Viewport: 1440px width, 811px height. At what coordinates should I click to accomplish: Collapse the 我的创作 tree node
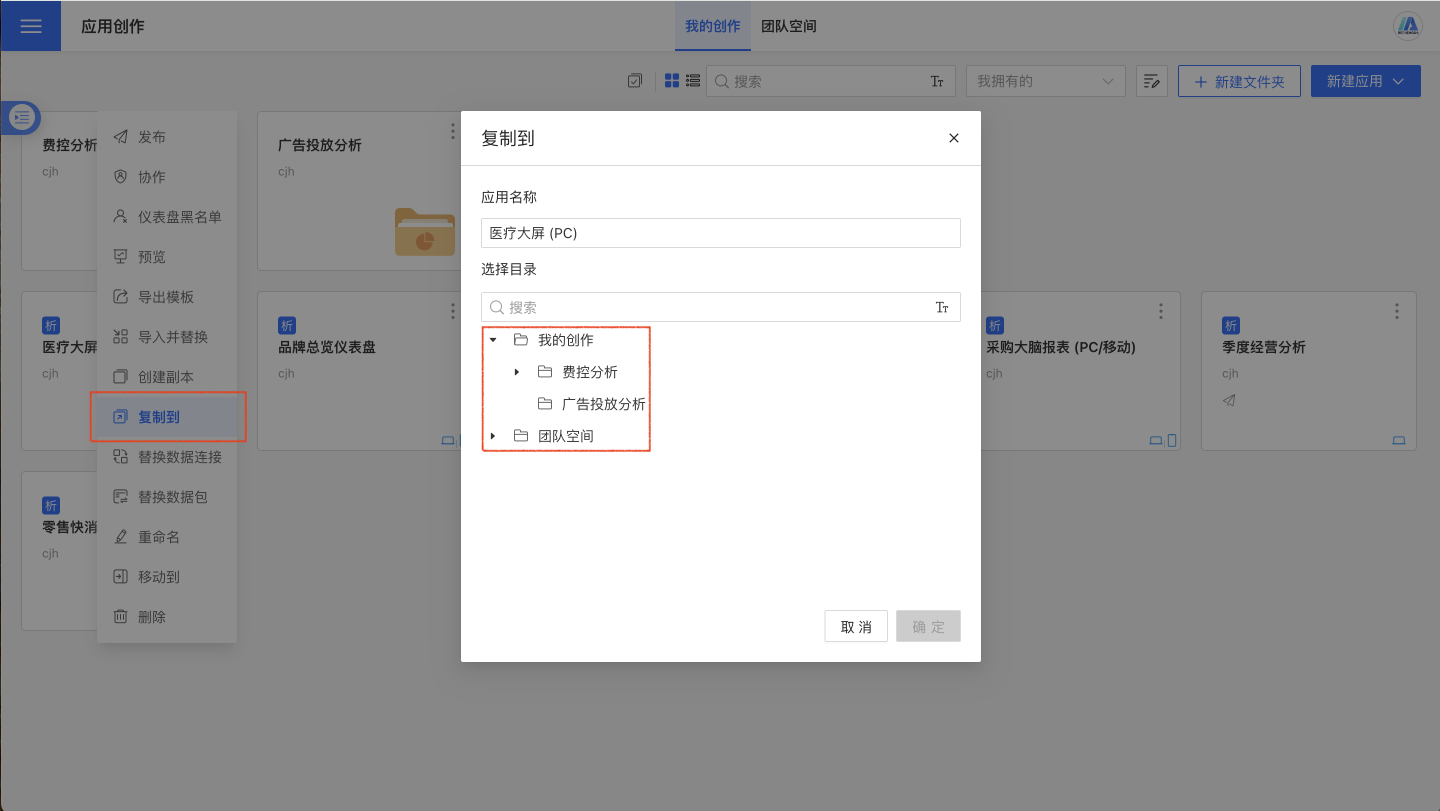(x=493, y=340)
